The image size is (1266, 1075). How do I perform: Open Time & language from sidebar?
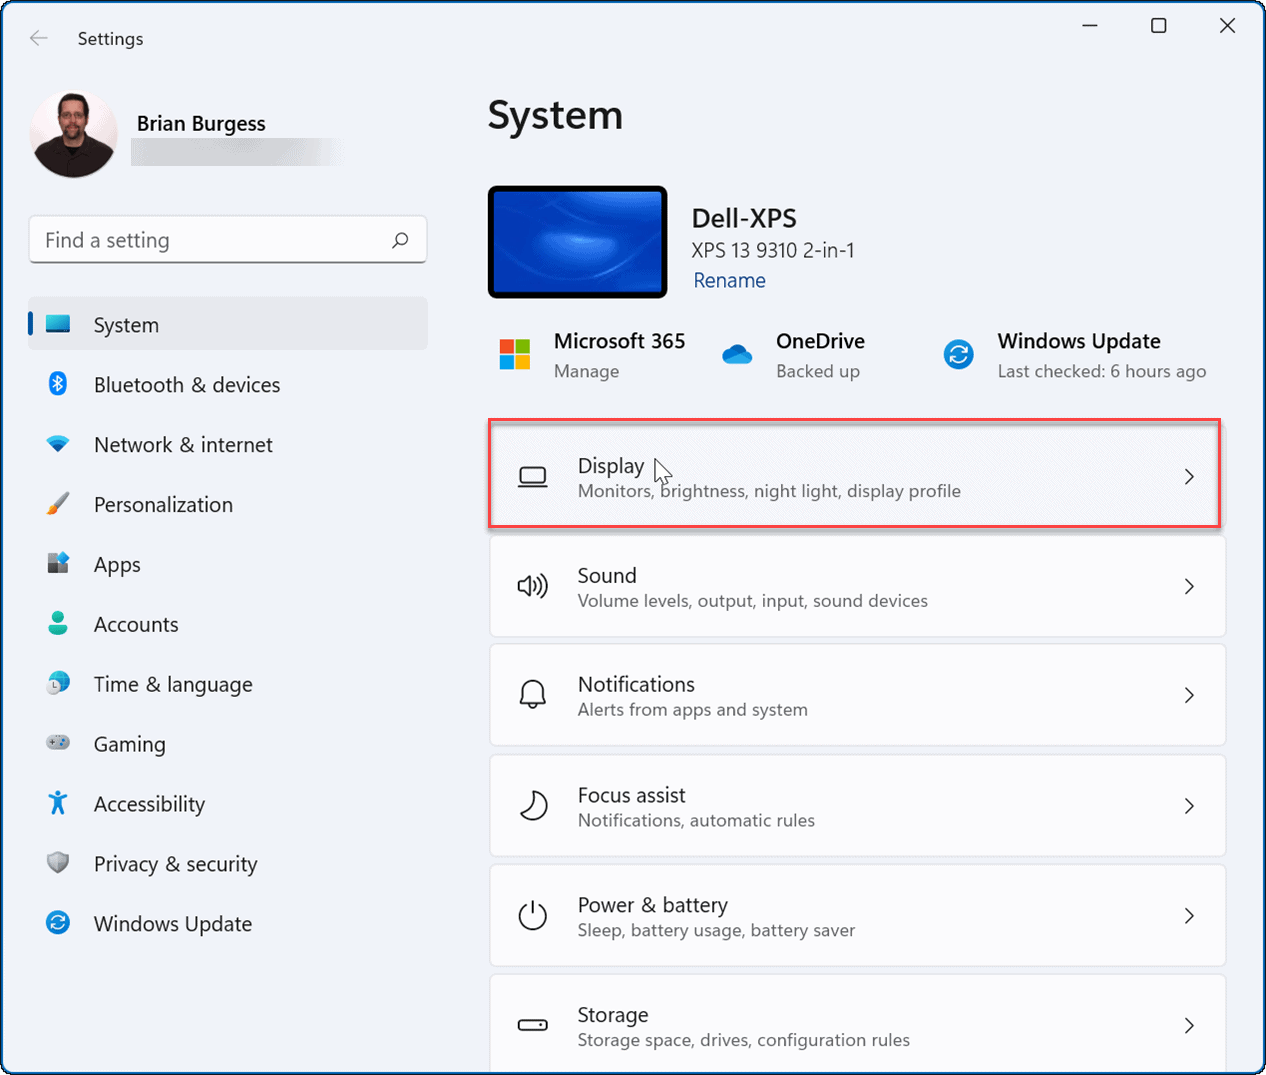point(172,684)
